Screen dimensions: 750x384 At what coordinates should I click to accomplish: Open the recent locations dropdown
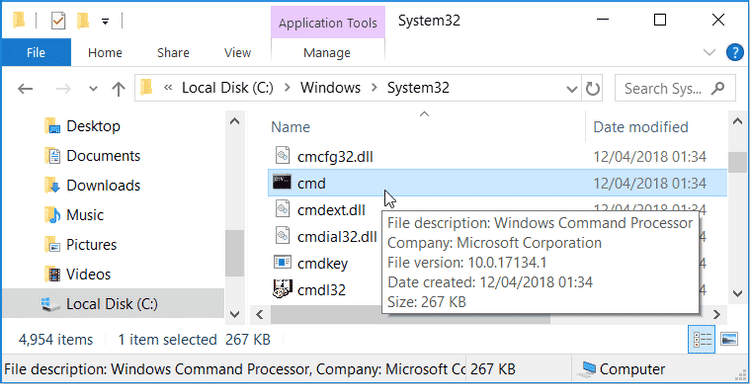(93, 89)
